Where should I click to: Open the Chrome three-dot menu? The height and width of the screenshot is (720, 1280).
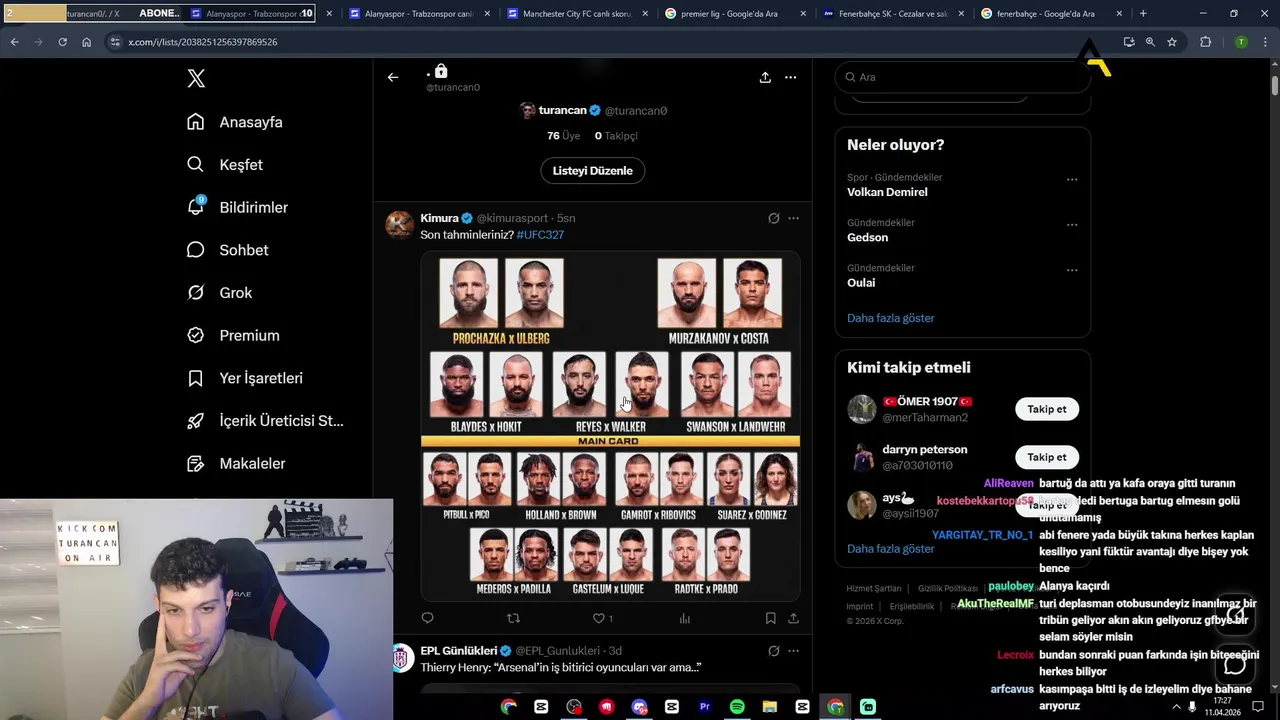(x=1265, y=42)
